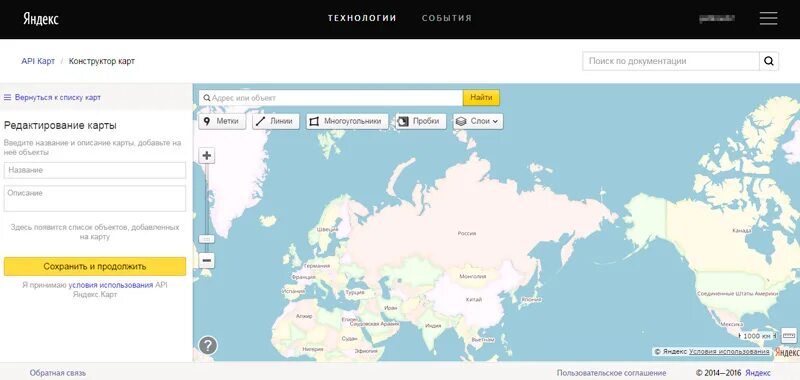
Task: Select the Многоугольники polygon tool
Action: click(x=347, y=121)
